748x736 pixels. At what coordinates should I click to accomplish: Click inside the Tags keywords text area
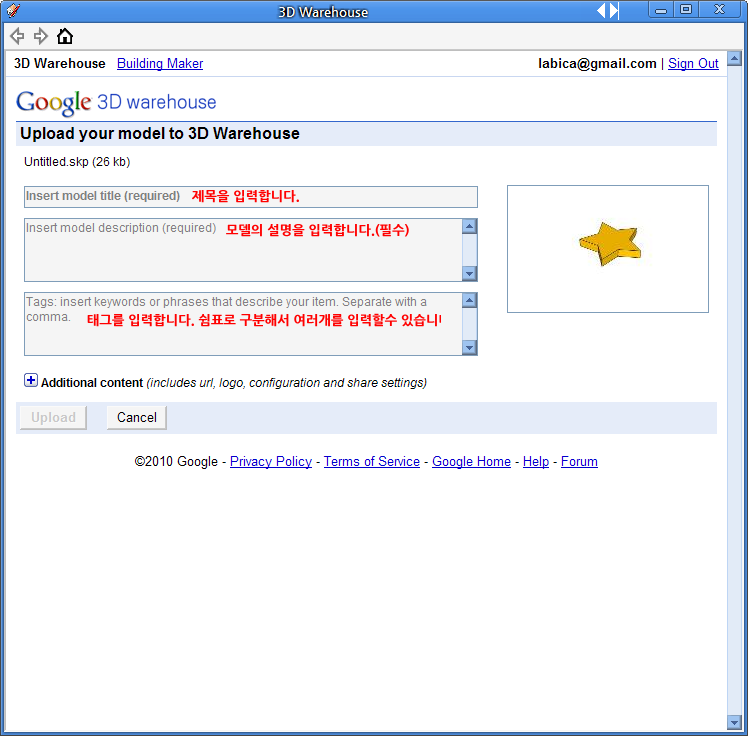[x=243, y=324]
